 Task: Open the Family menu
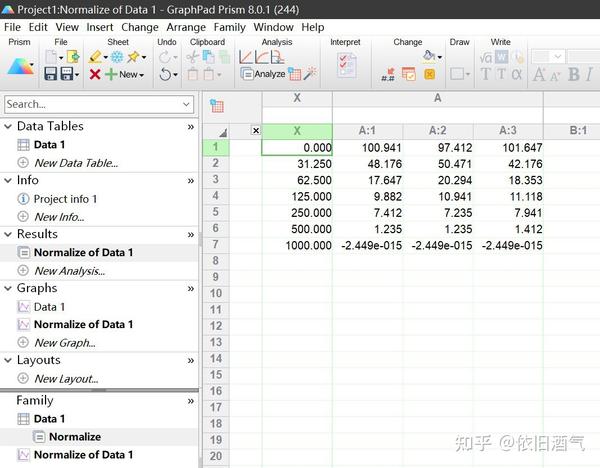click(229, 27)
